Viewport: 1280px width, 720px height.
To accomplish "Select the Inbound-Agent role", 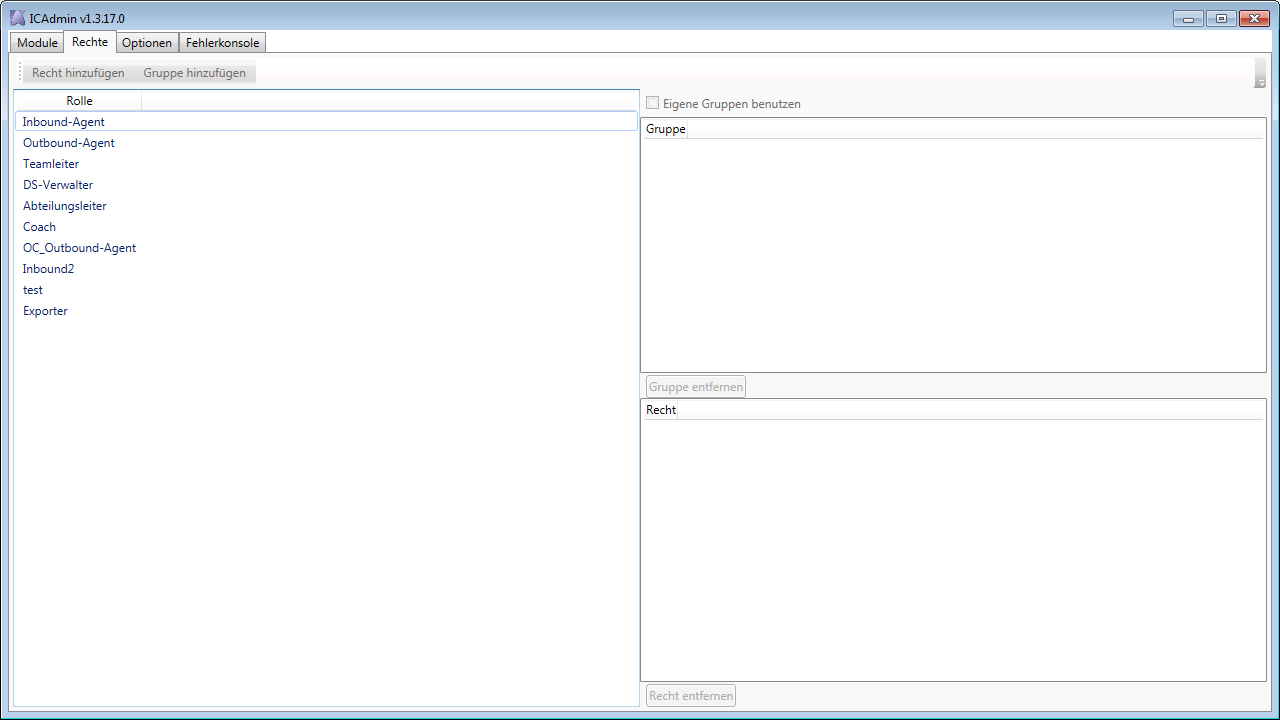I will click(326, 122).
